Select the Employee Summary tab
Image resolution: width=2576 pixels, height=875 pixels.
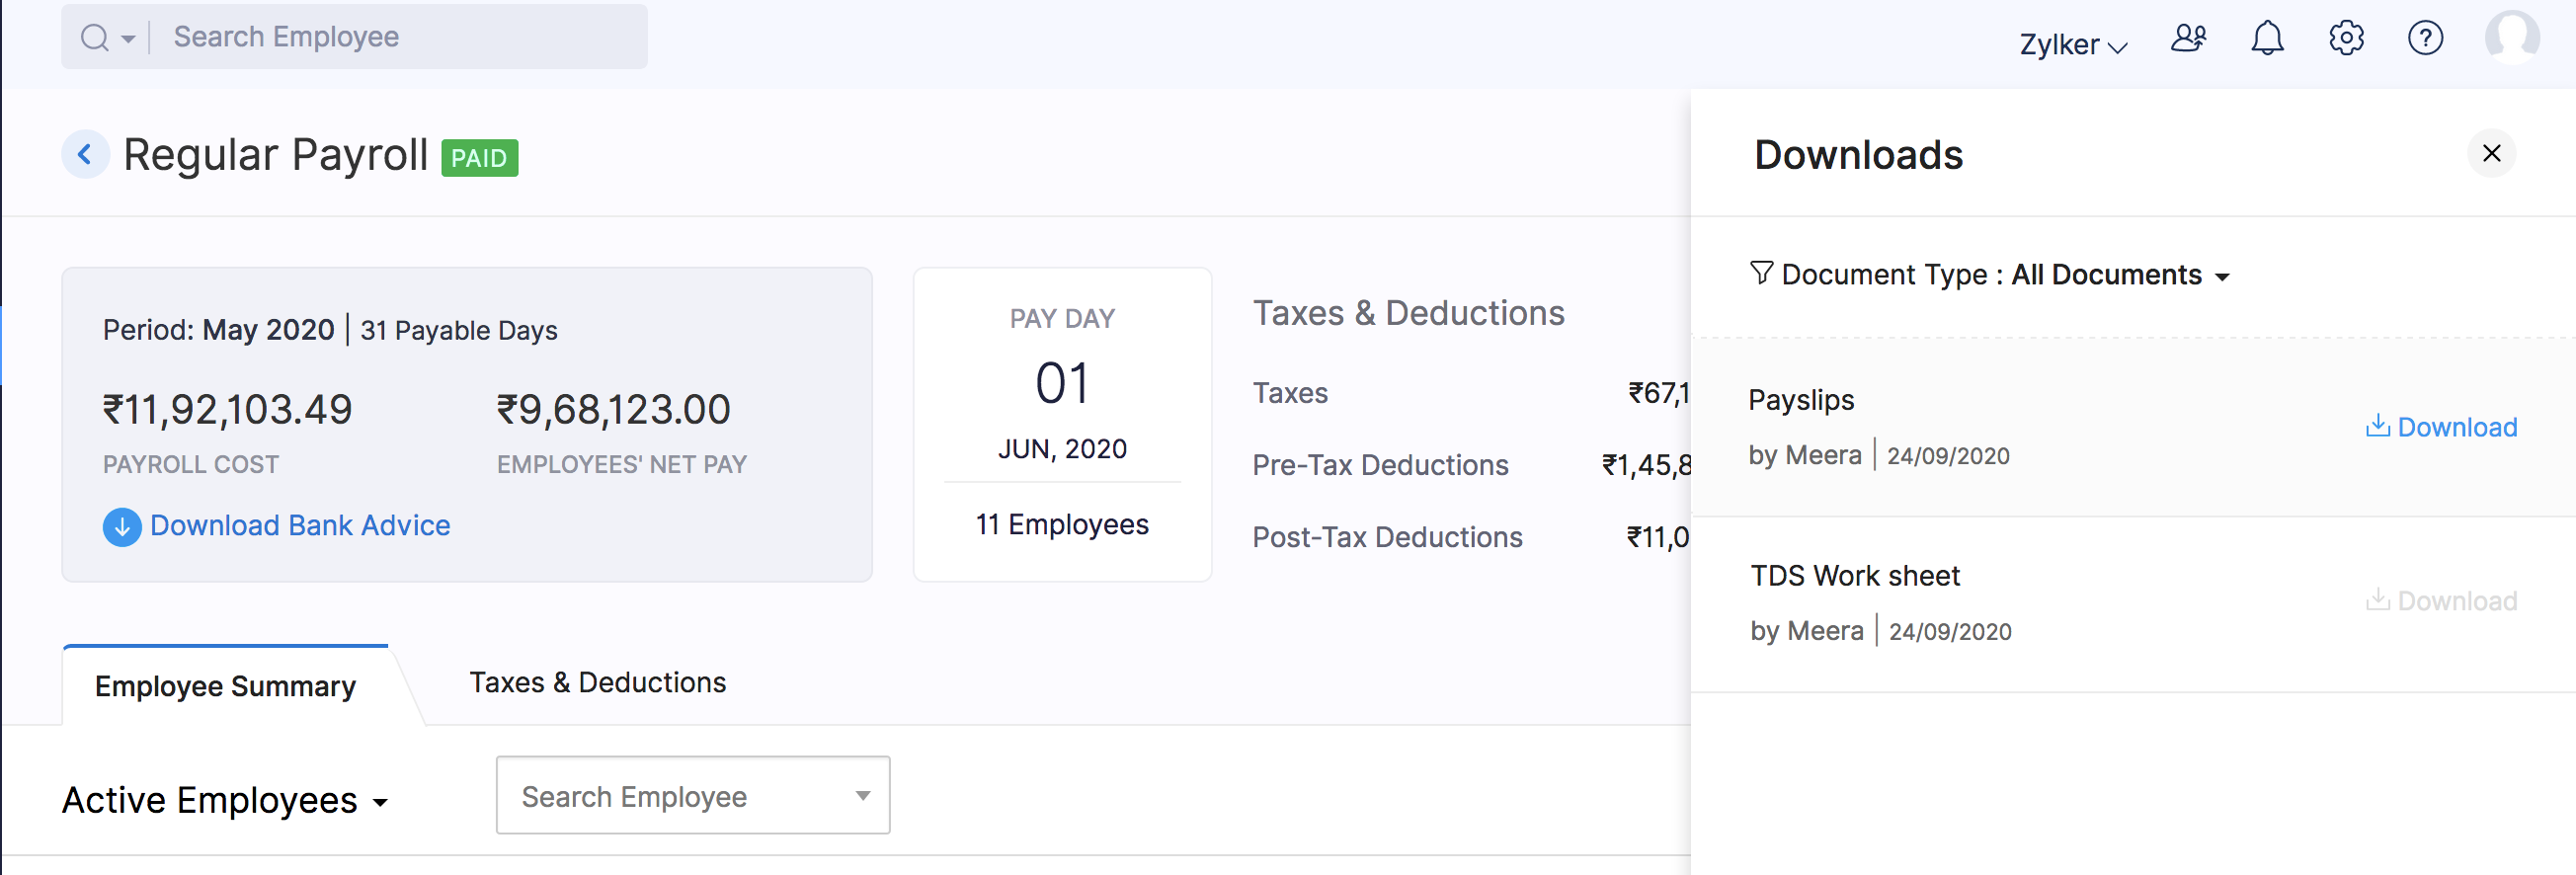(x=225, y=686)
